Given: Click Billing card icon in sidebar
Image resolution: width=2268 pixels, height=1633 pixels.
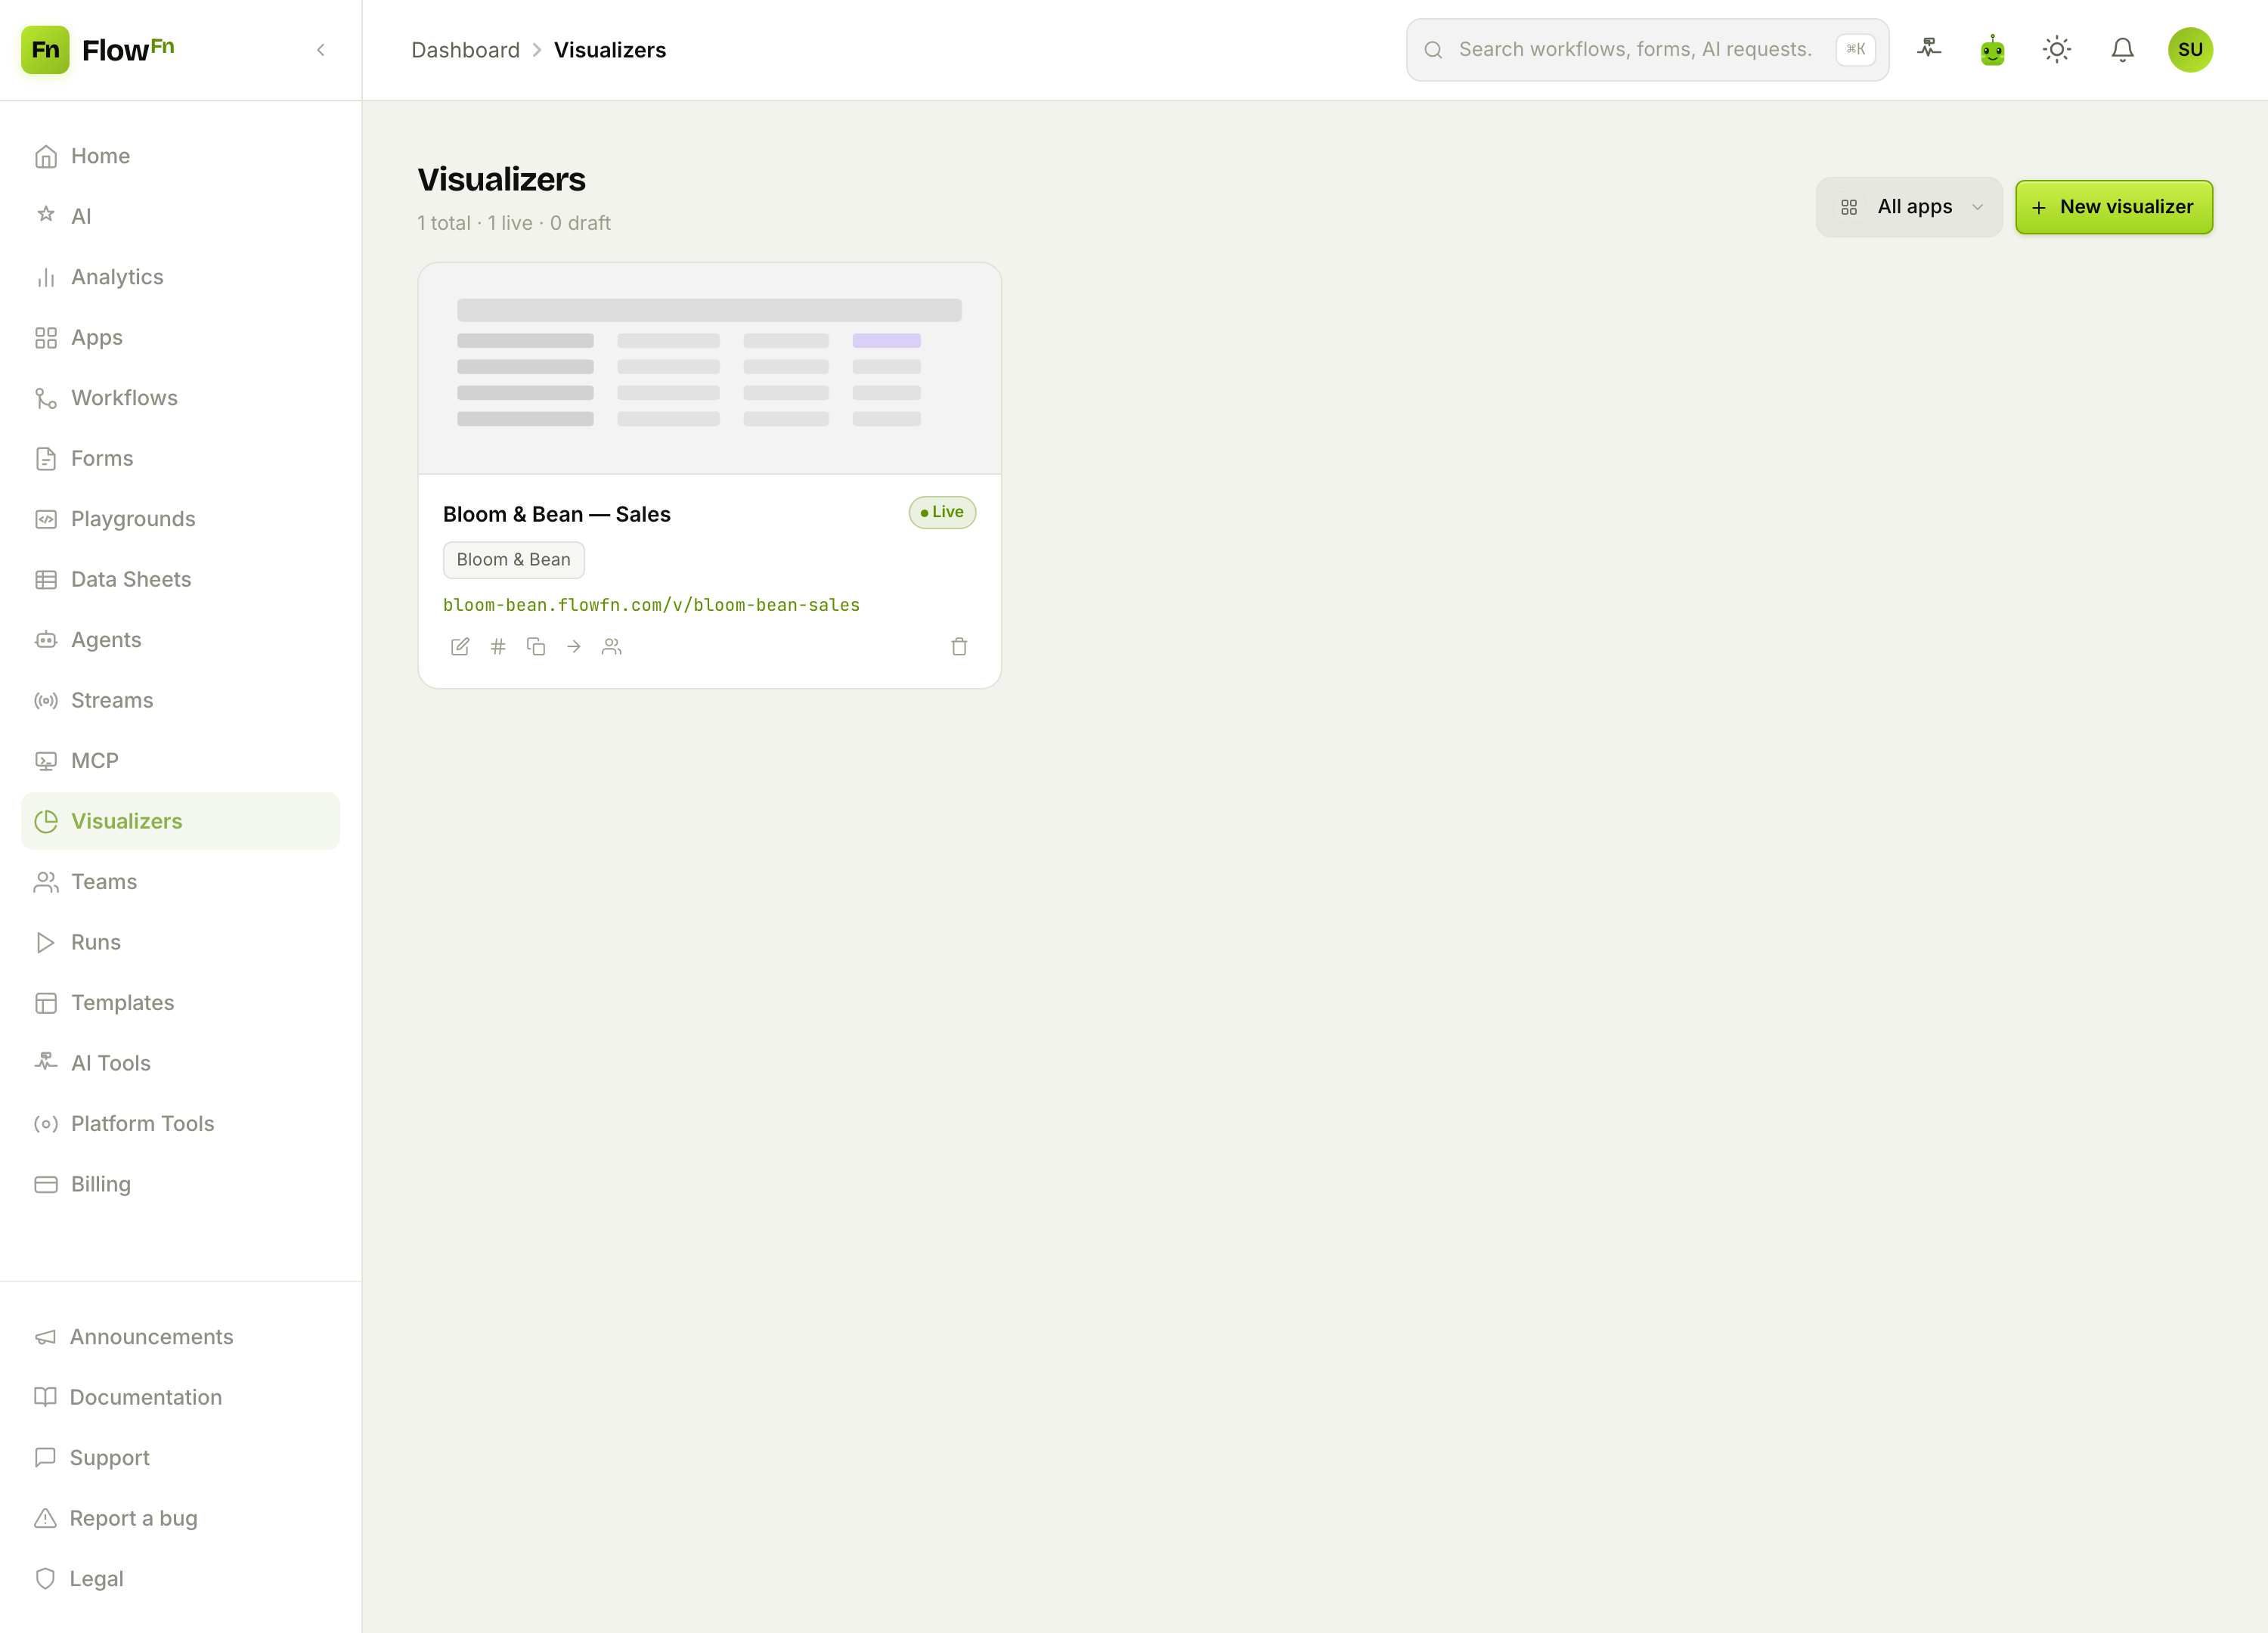Looking at the screenshot, I should 46,1184.
